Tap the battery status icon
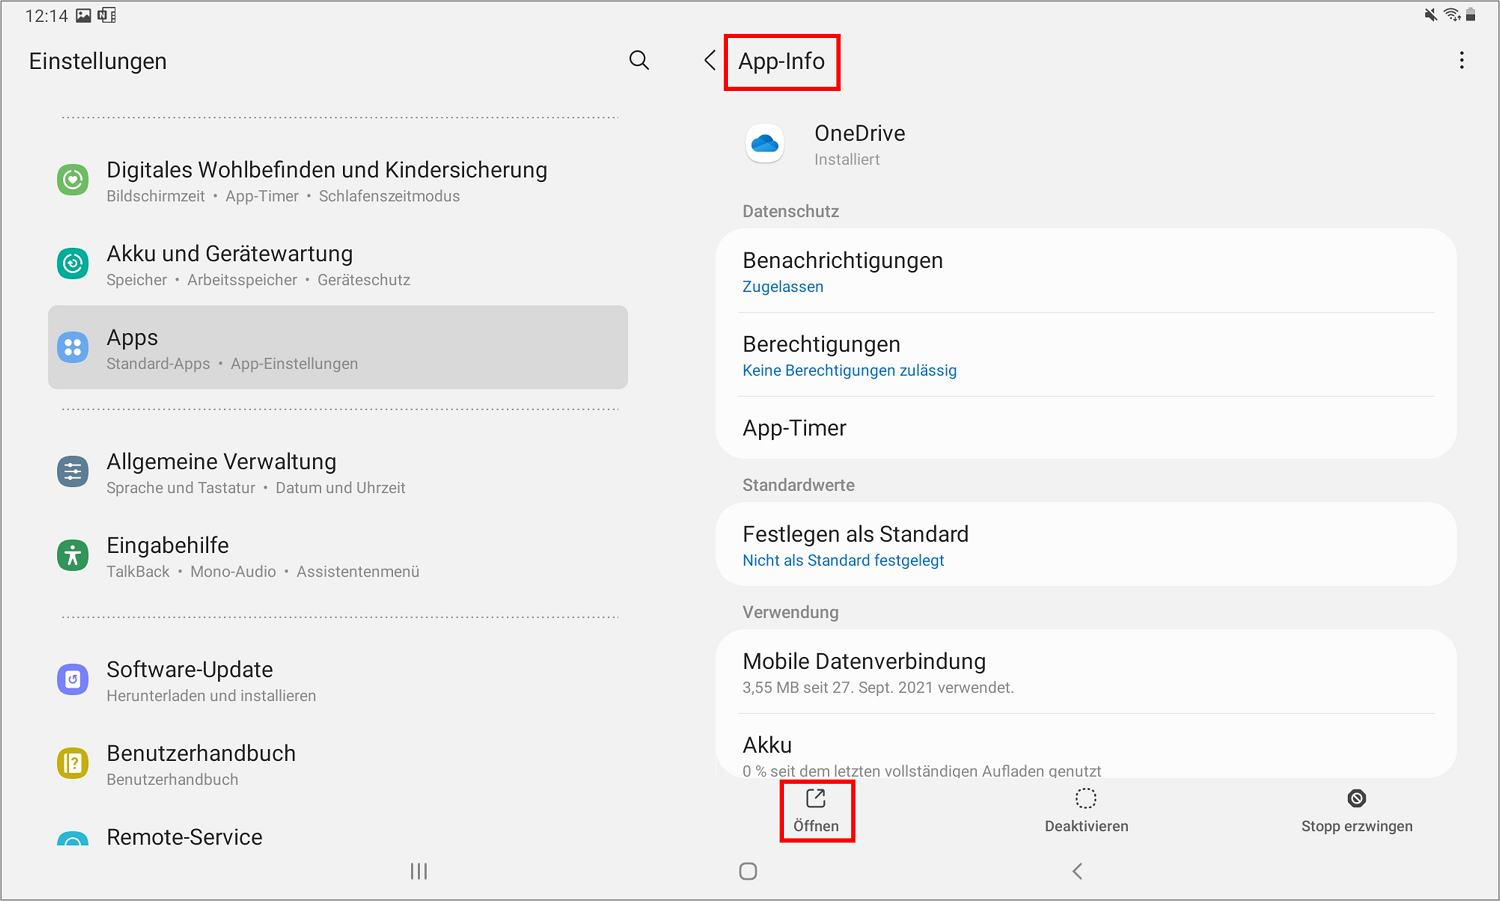The height and width of the screenshot is (901, 1500). point(1471,15)
